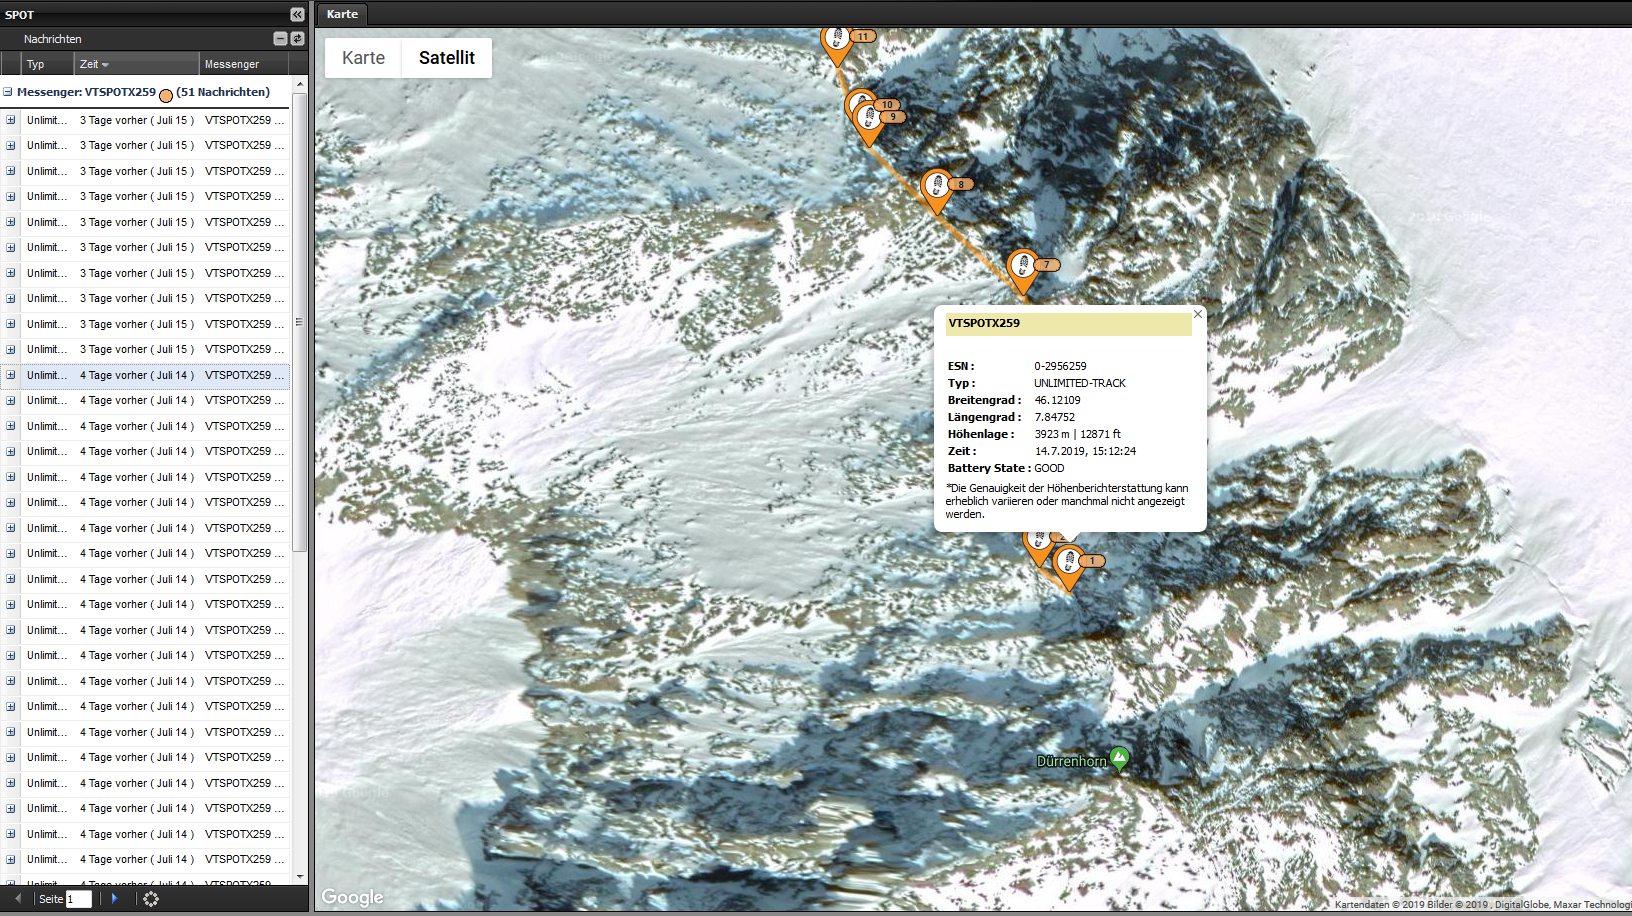Select the Breitengrad value 46.12109
The width and height of the screenshot is (1632, 916).
click(1057, 400)
